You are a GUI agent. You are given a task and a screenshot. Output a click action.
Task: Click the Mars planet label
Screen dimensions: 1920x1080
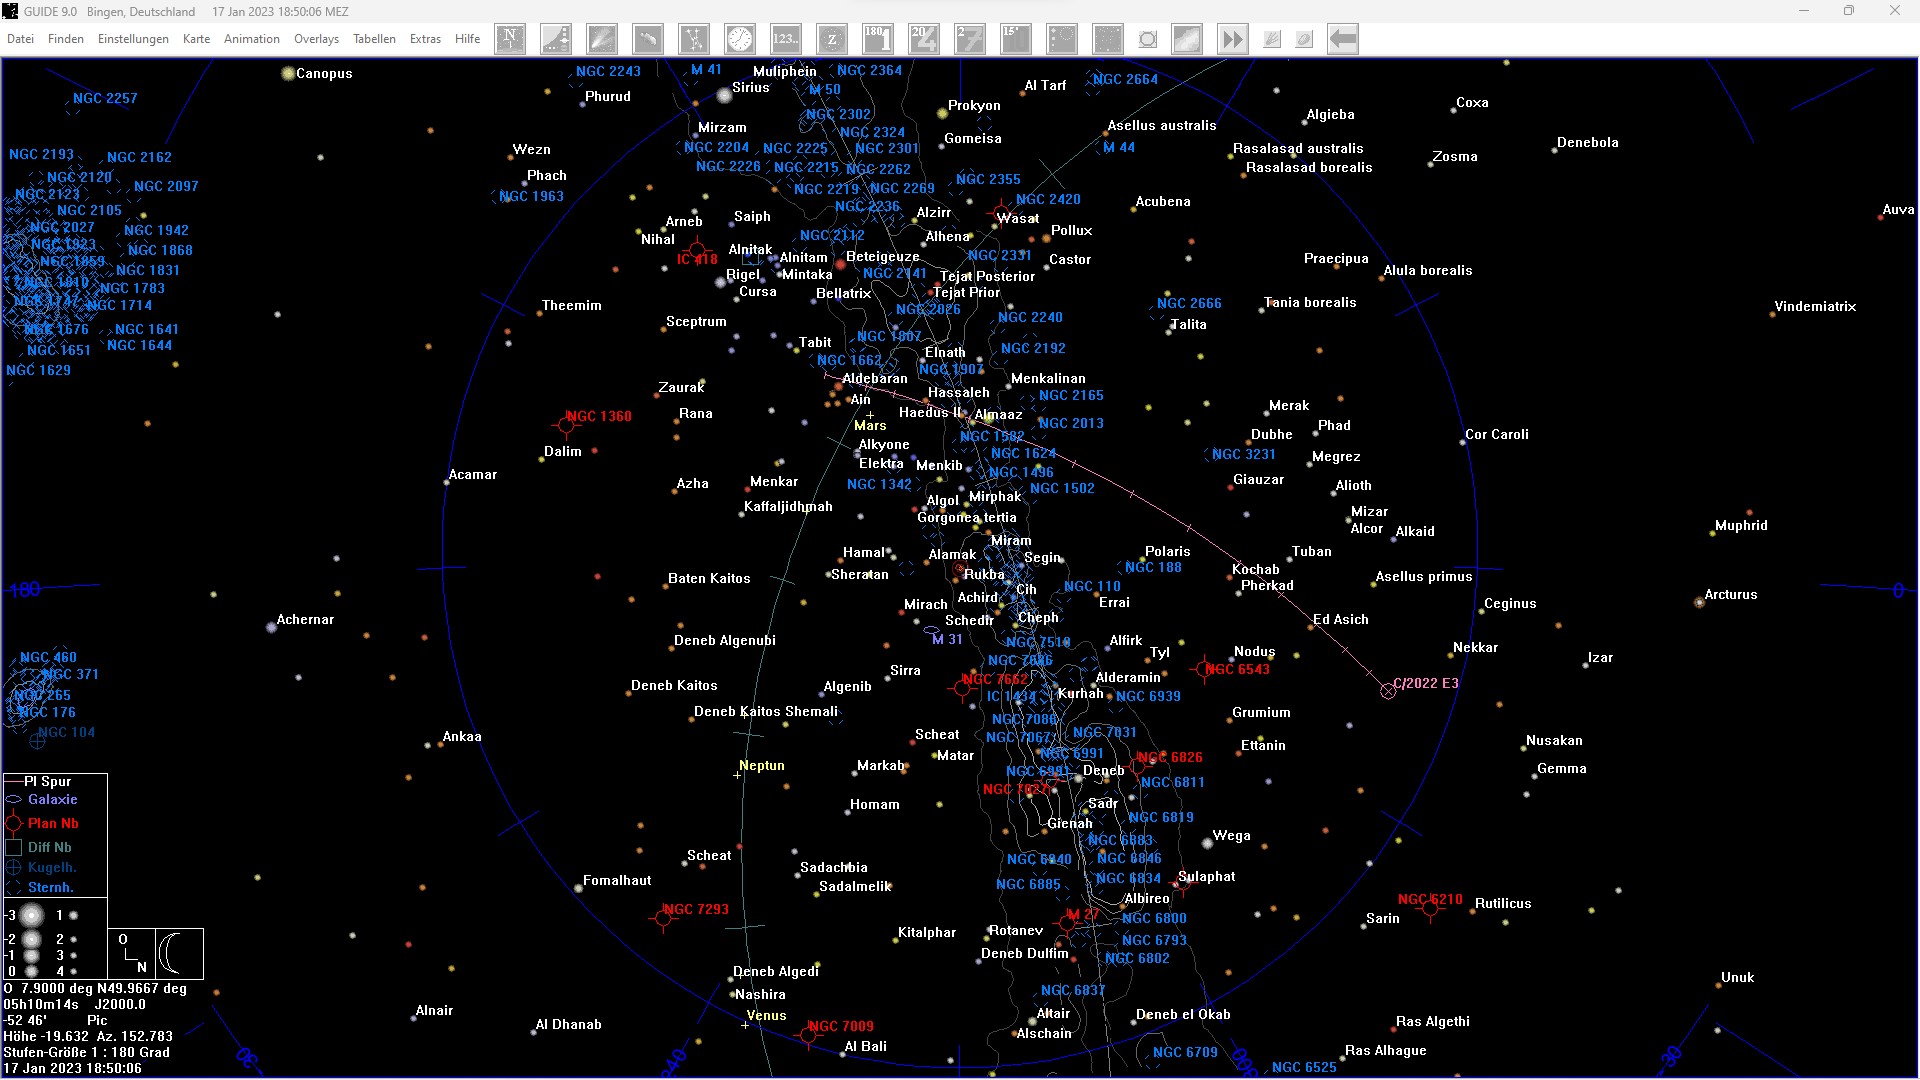tap(870, 425)
